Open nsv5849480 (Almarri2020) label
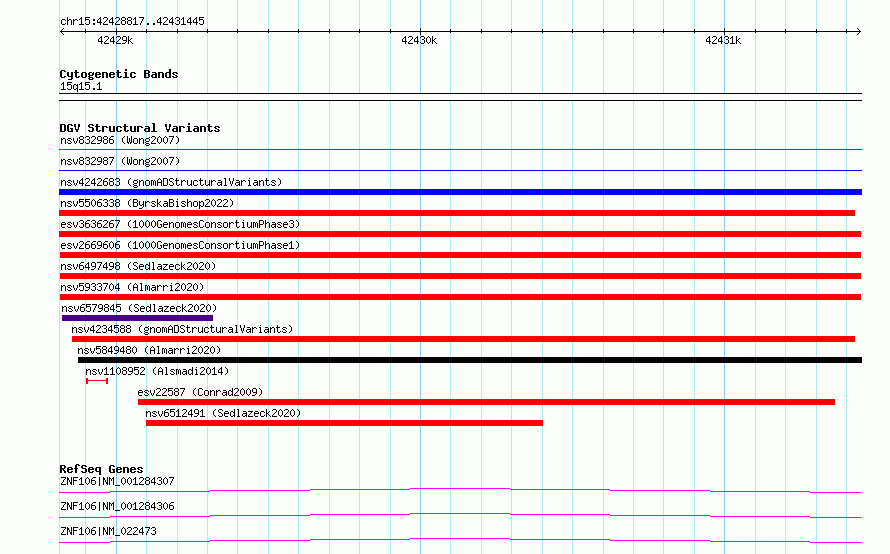The image size is (890, 554). (149, 350)
